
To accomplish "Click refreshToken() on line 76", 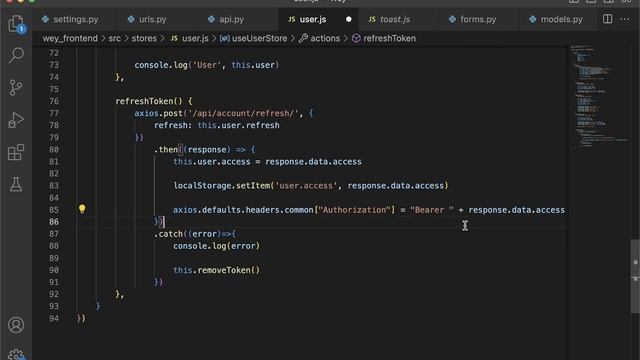I will pyautogui.click(x=149, y=101).
